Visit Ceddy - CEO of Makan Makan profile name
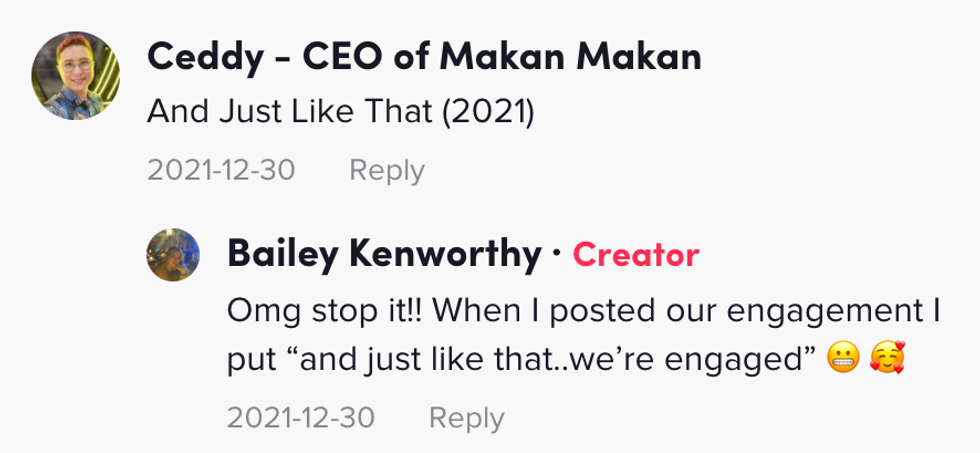Screen dimensions: 980x453 pyautogui.click(x=424, y=58)
